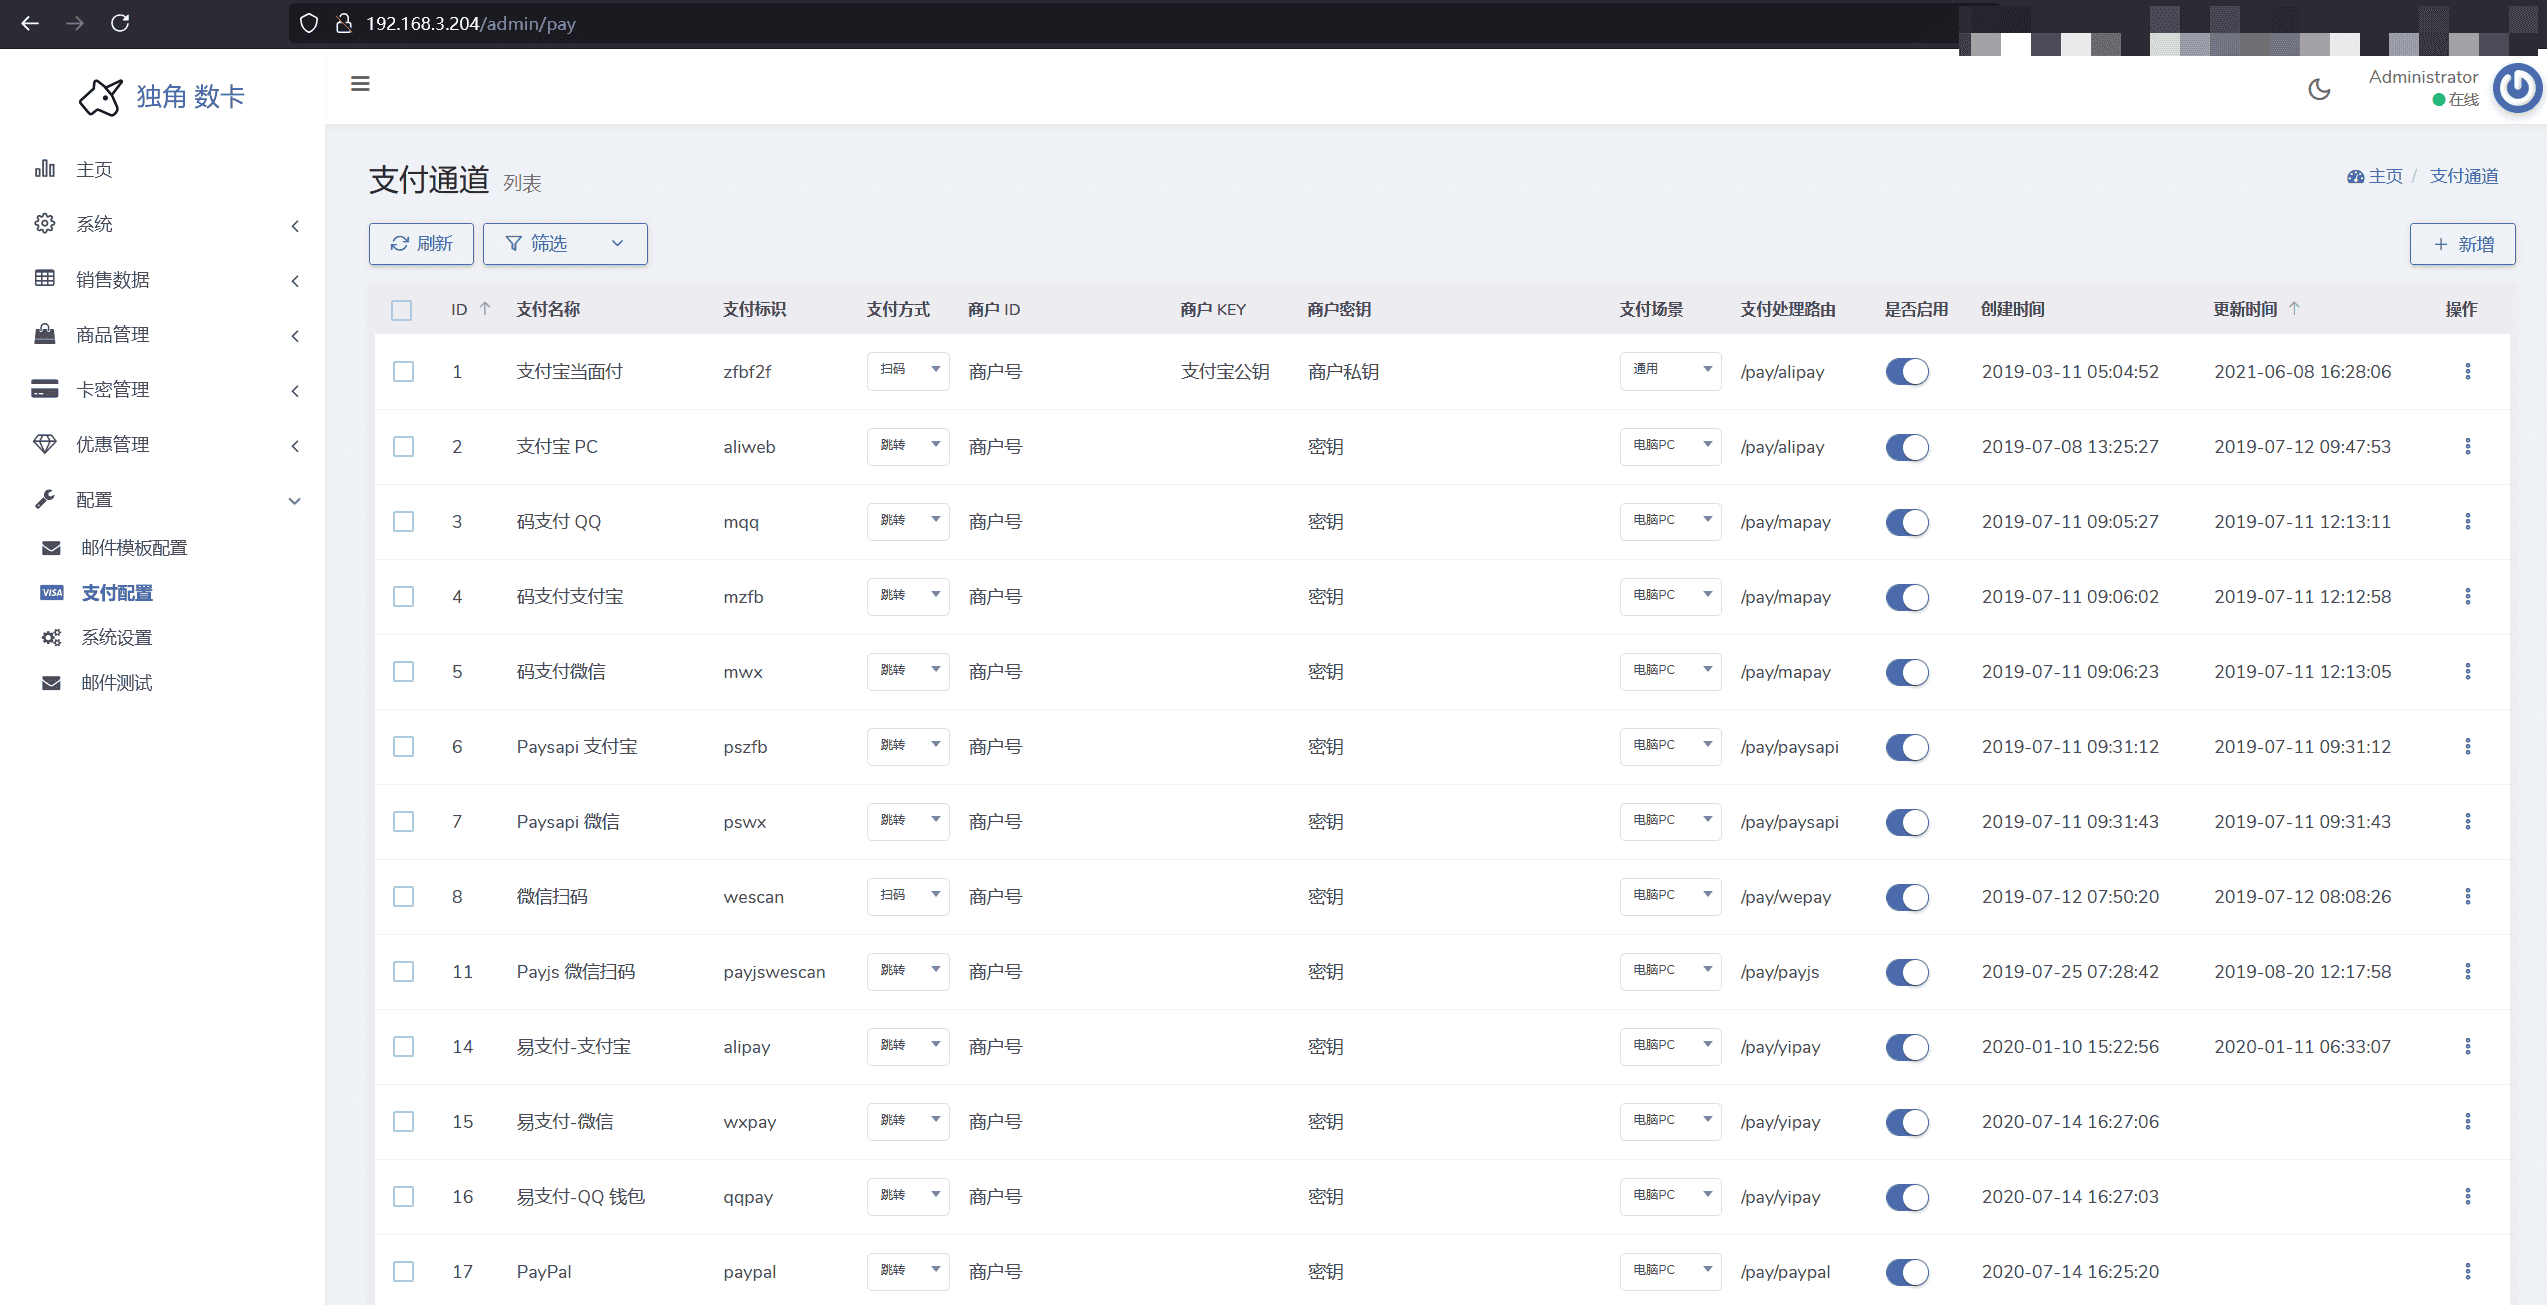Open the 筛选 filter dropdown
2547x1305 pixels.
[x=565, y=244]
